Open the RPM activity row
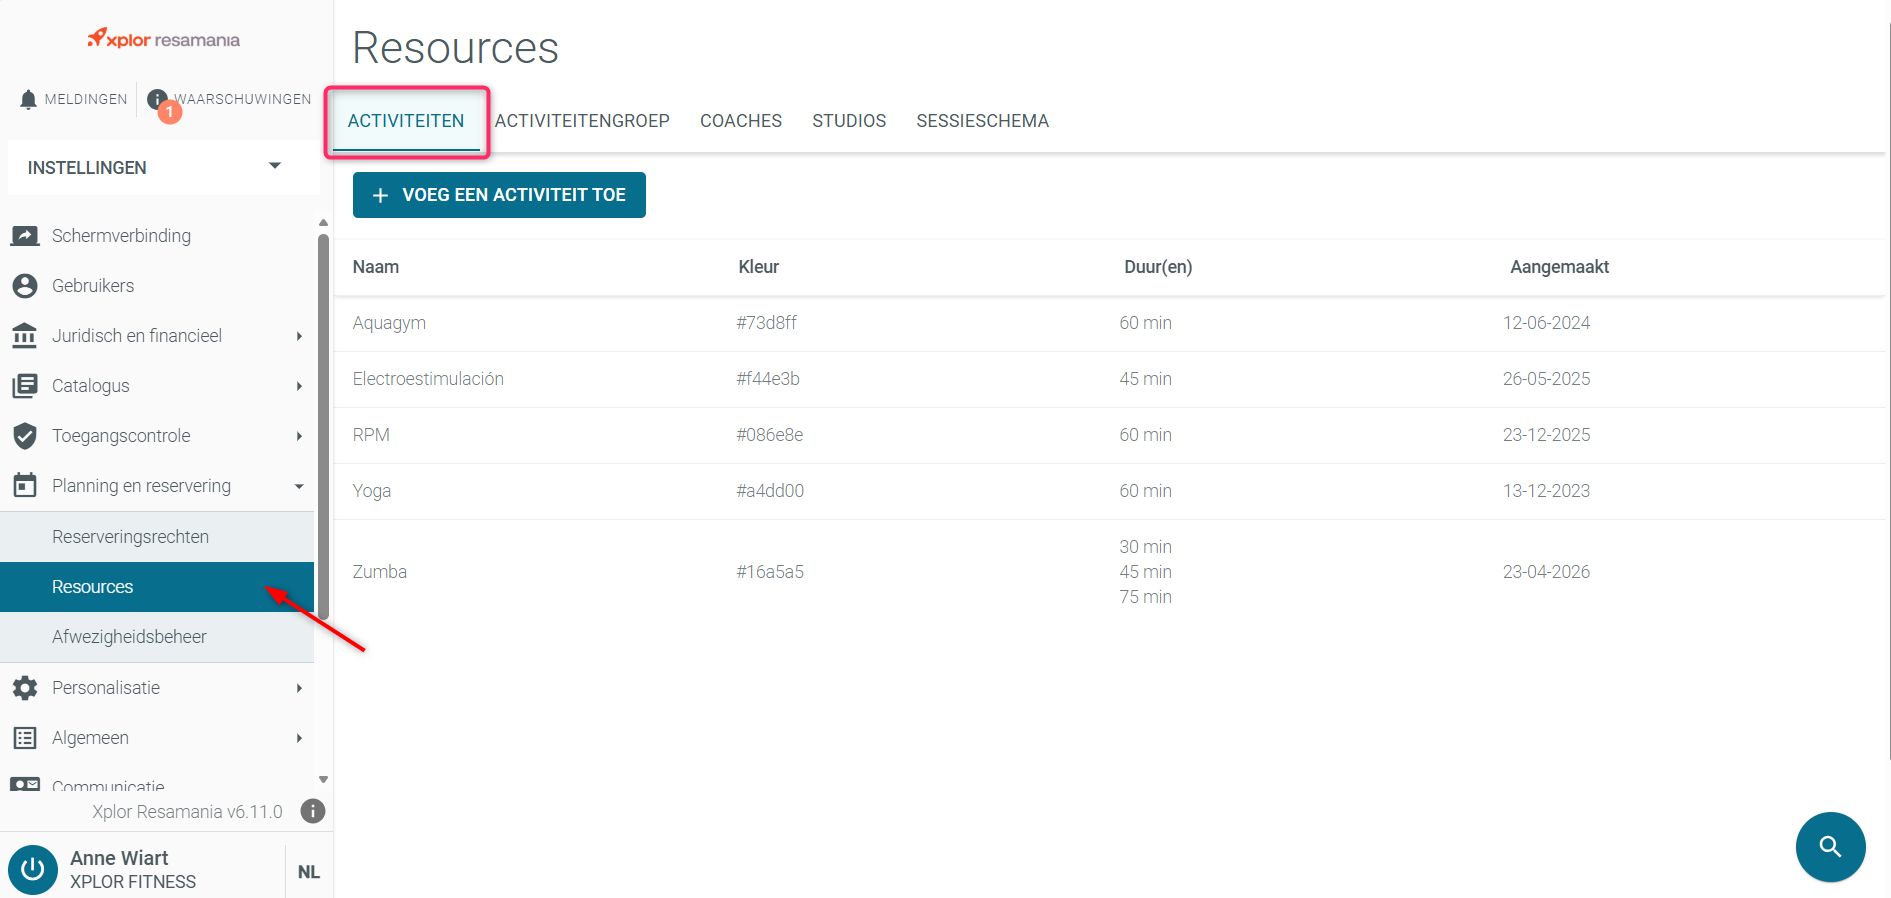 coord(1109,435)
